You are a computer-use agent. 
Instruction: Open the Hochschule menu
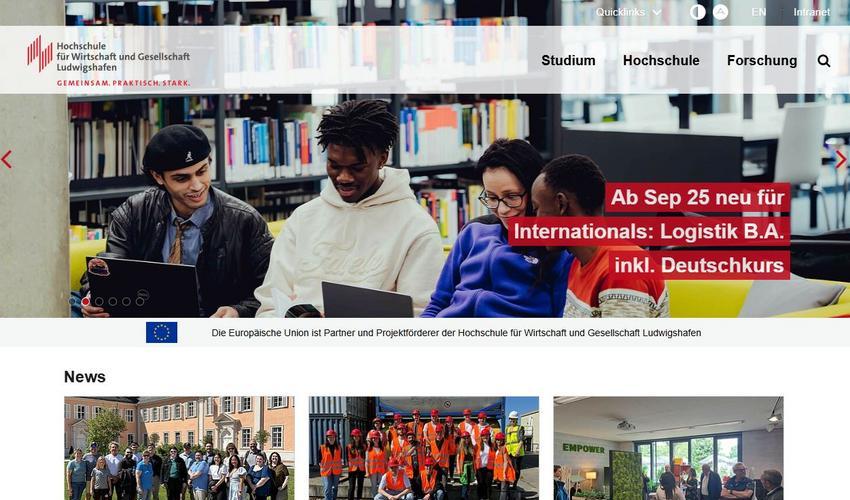tap(661, 61)
